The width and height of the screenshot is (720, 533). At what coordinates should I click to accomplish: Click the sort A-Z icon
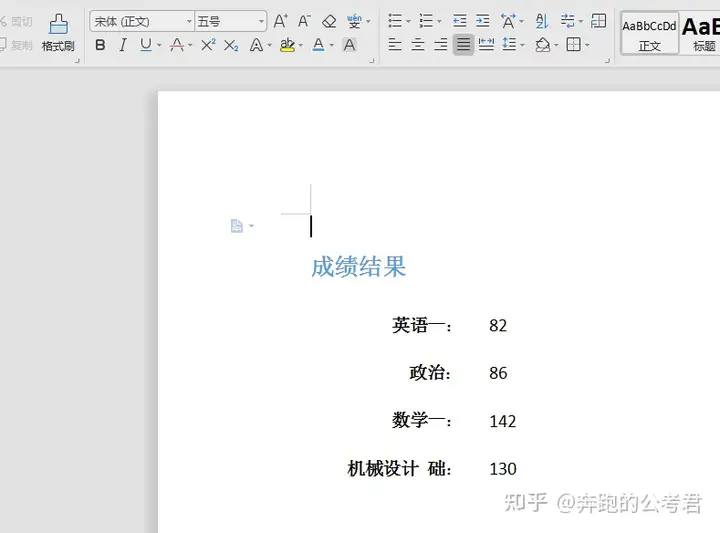542,21
